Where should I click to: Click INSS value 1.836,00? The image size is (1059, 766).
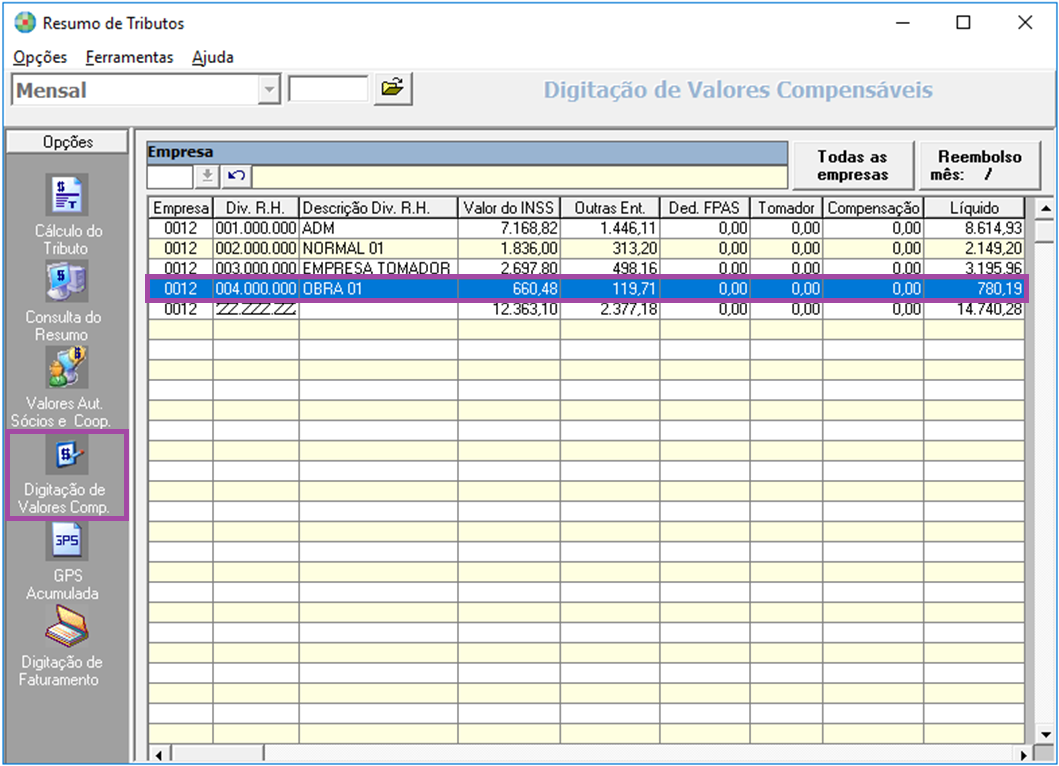tap(529, 249)
